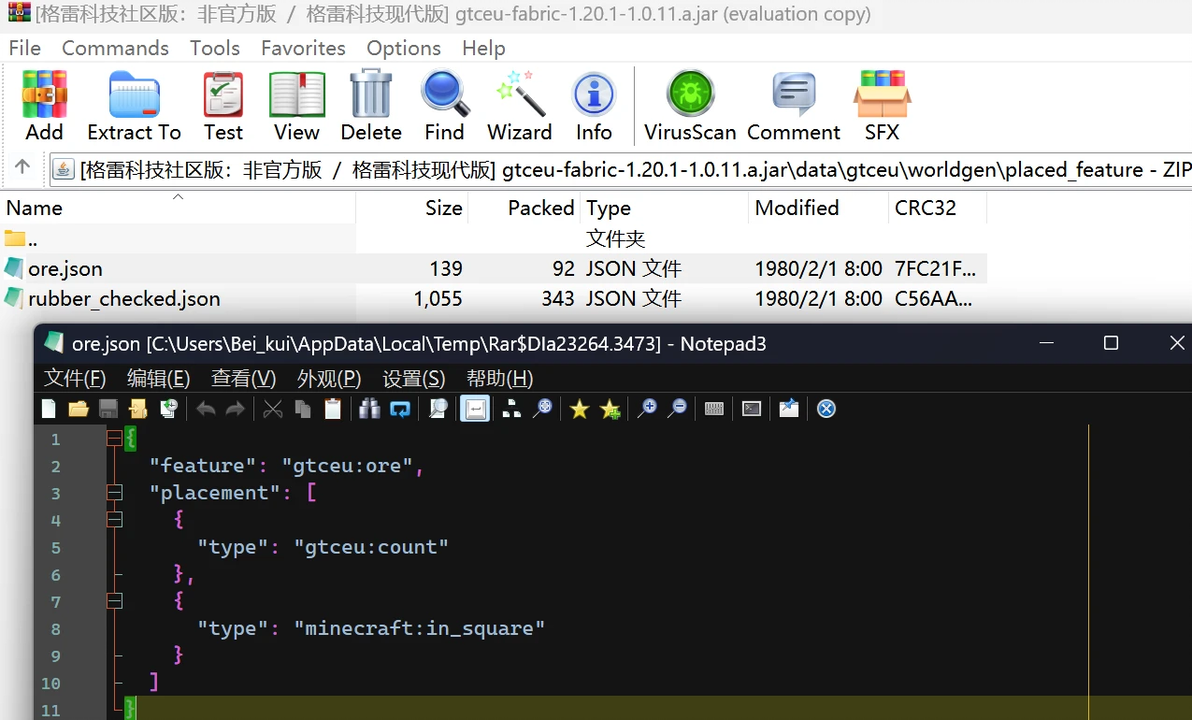Maximize the Notepad3 window

[x=1111, y=343]
